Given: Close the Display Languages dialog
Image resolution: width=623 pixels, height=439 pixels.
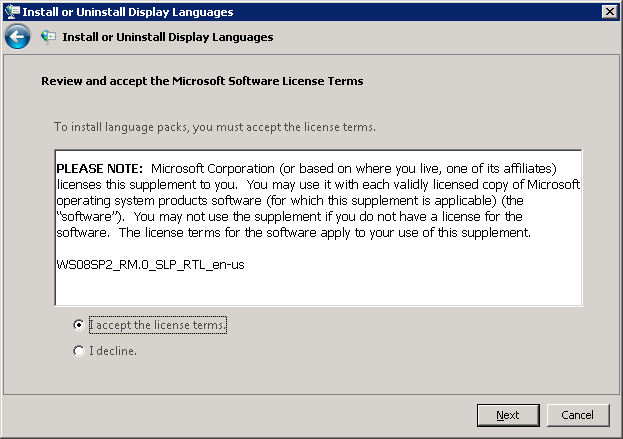Looking at the screenshot, I should coord(609,12).
